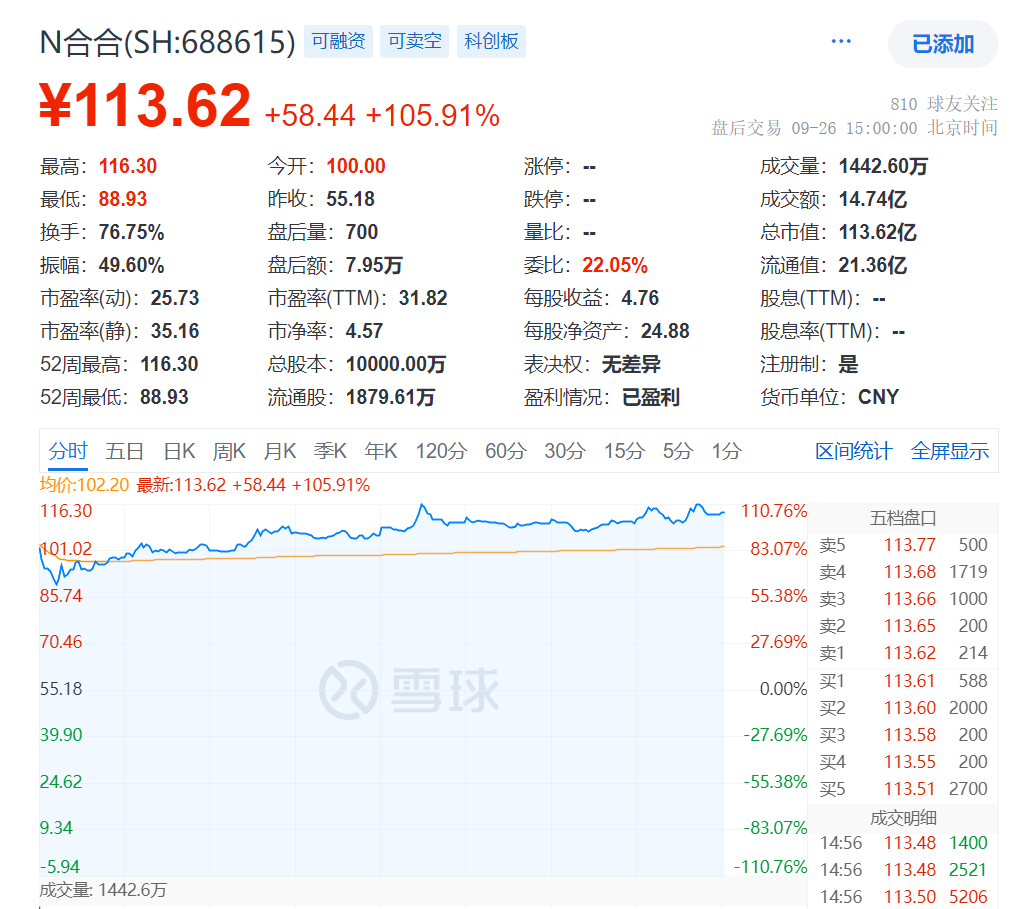This screenshot has width=1033, height=909.
Task: Select the 日K chart tab
Action: click(x=180, y=452)
